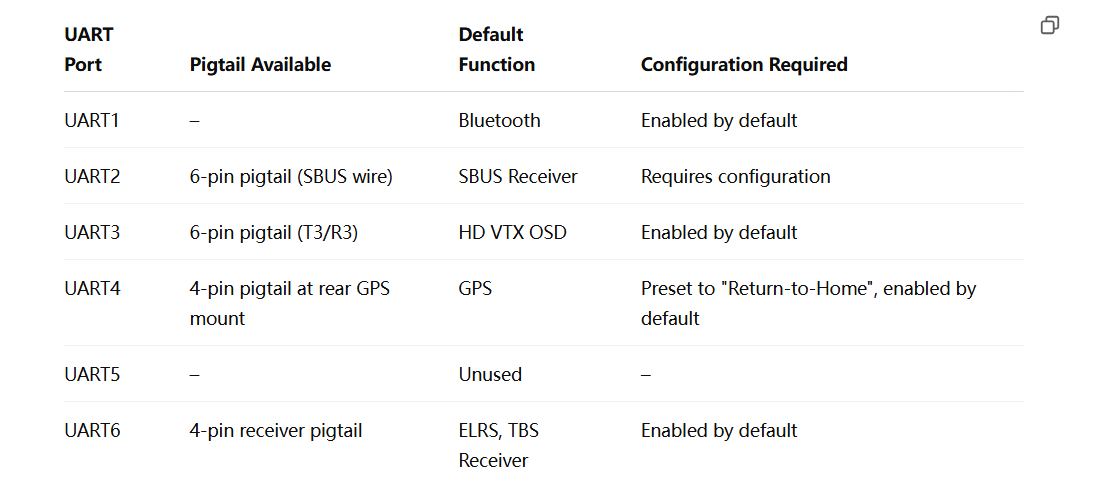1095x502 pixels.
Task: Click the Unused function cell for UART5
Action: 490,374
